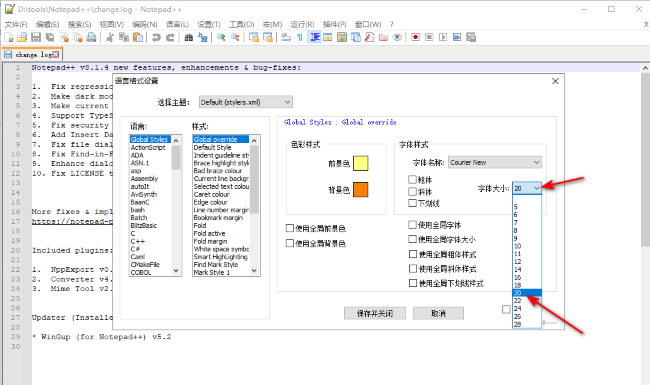Viewport: 650px width, 385px height.
Task: Open Find with the binoculars icon
Action: pos(189,38)
